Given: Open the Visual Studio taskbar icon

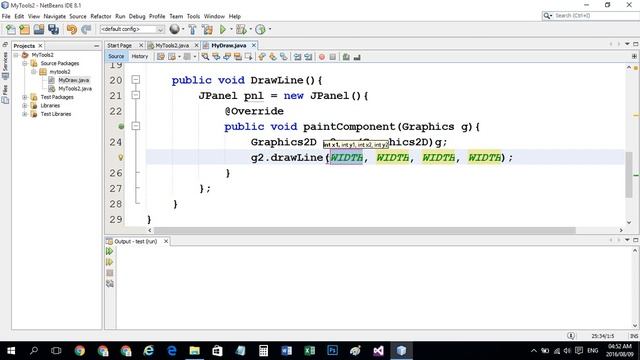Looking at the screenshot, I should 378,351.
